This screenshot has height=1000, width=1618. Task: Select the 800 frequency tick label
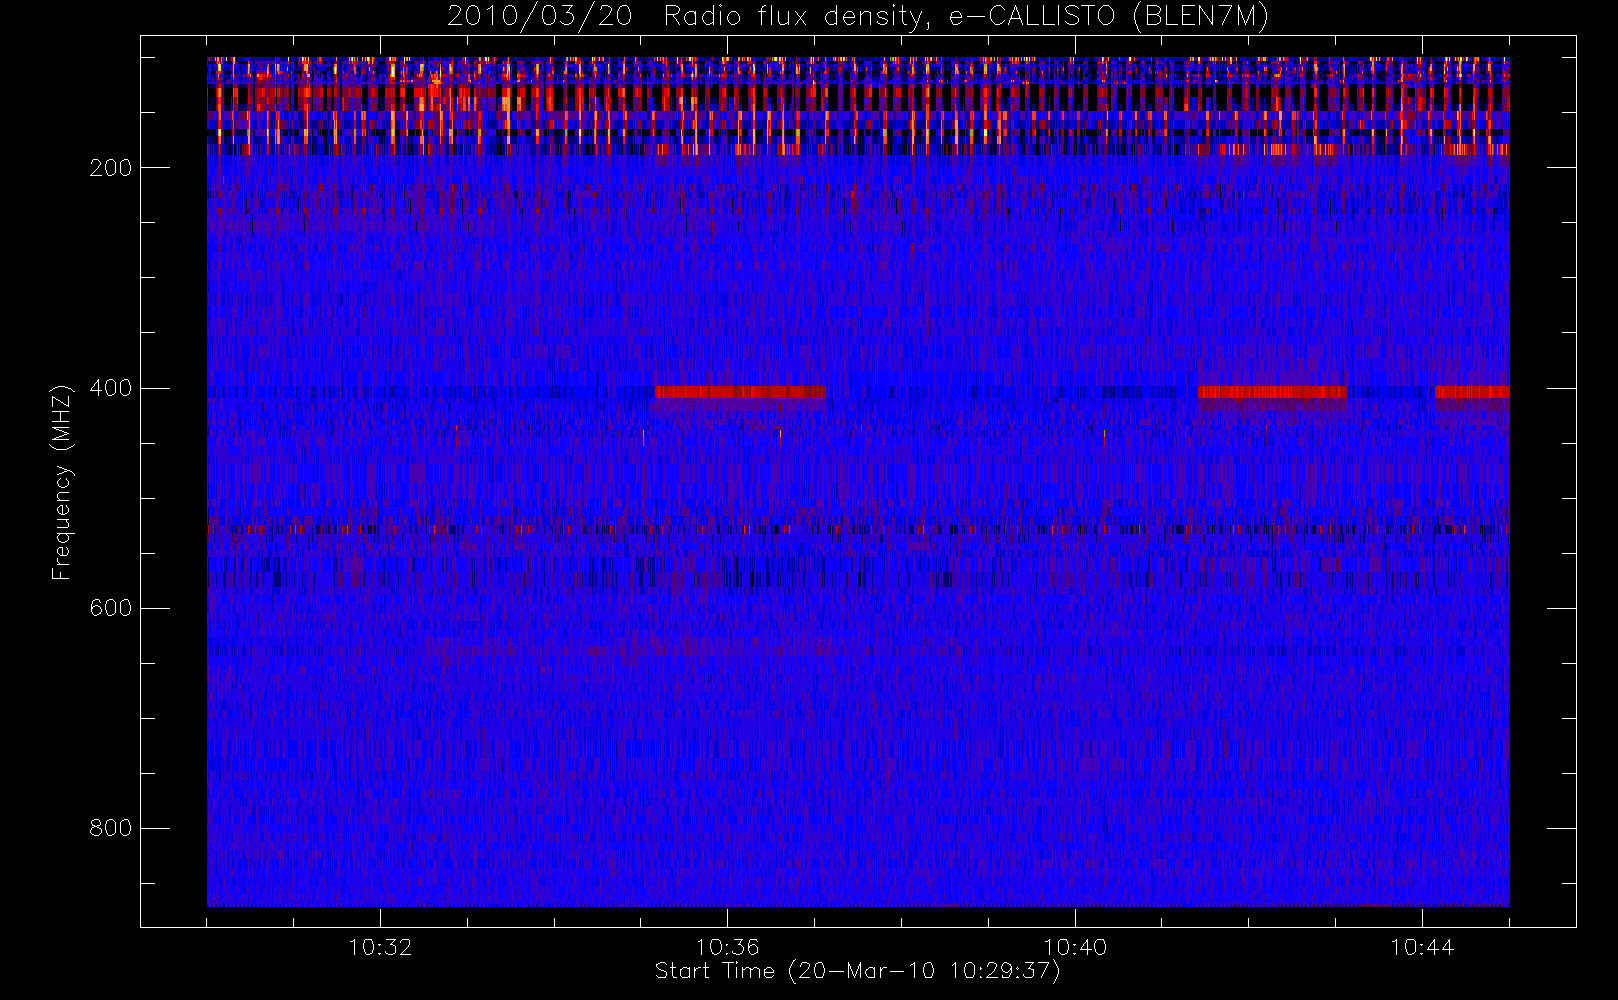(111, 828)
